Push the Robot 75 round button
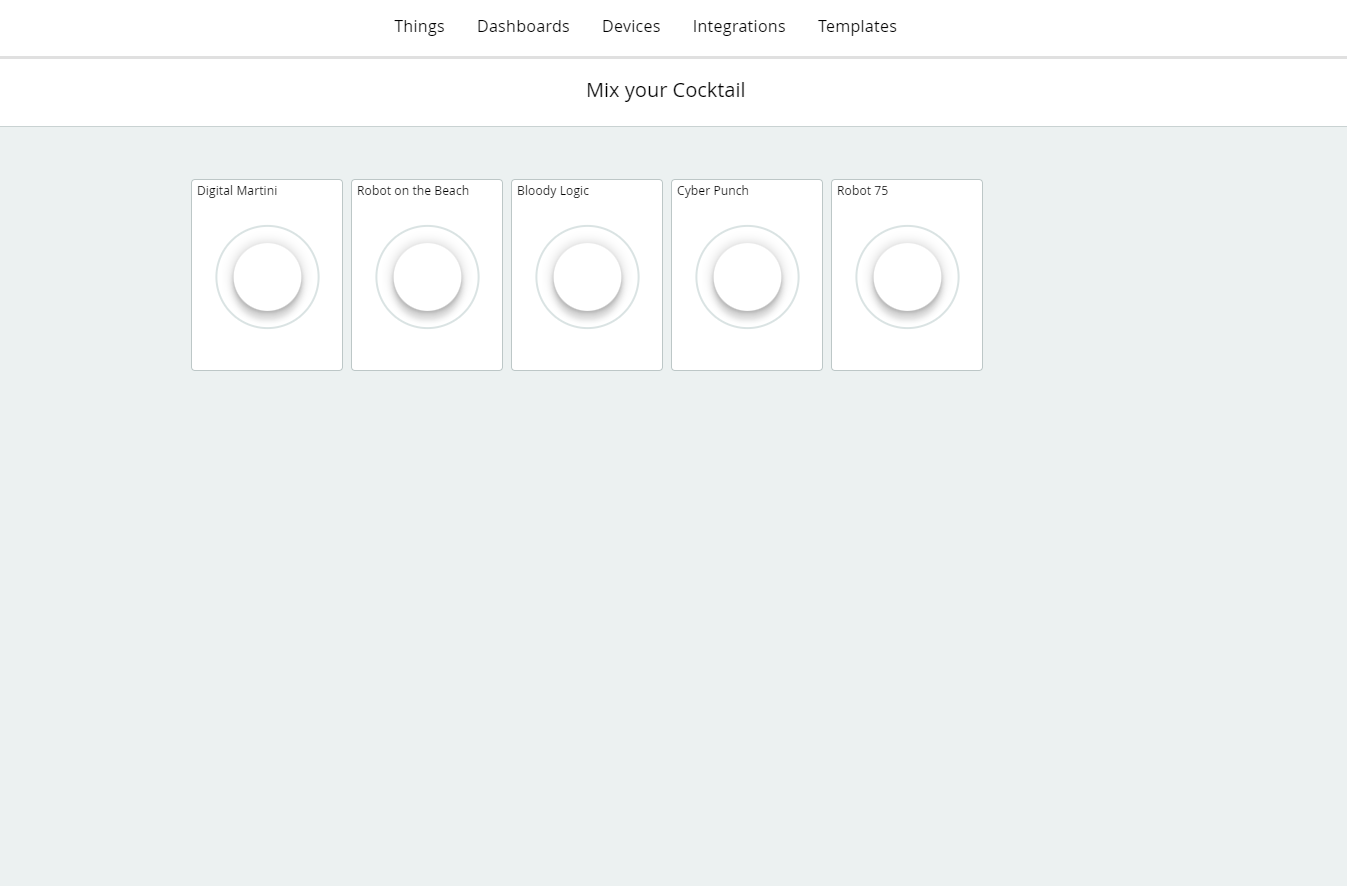 907,277
